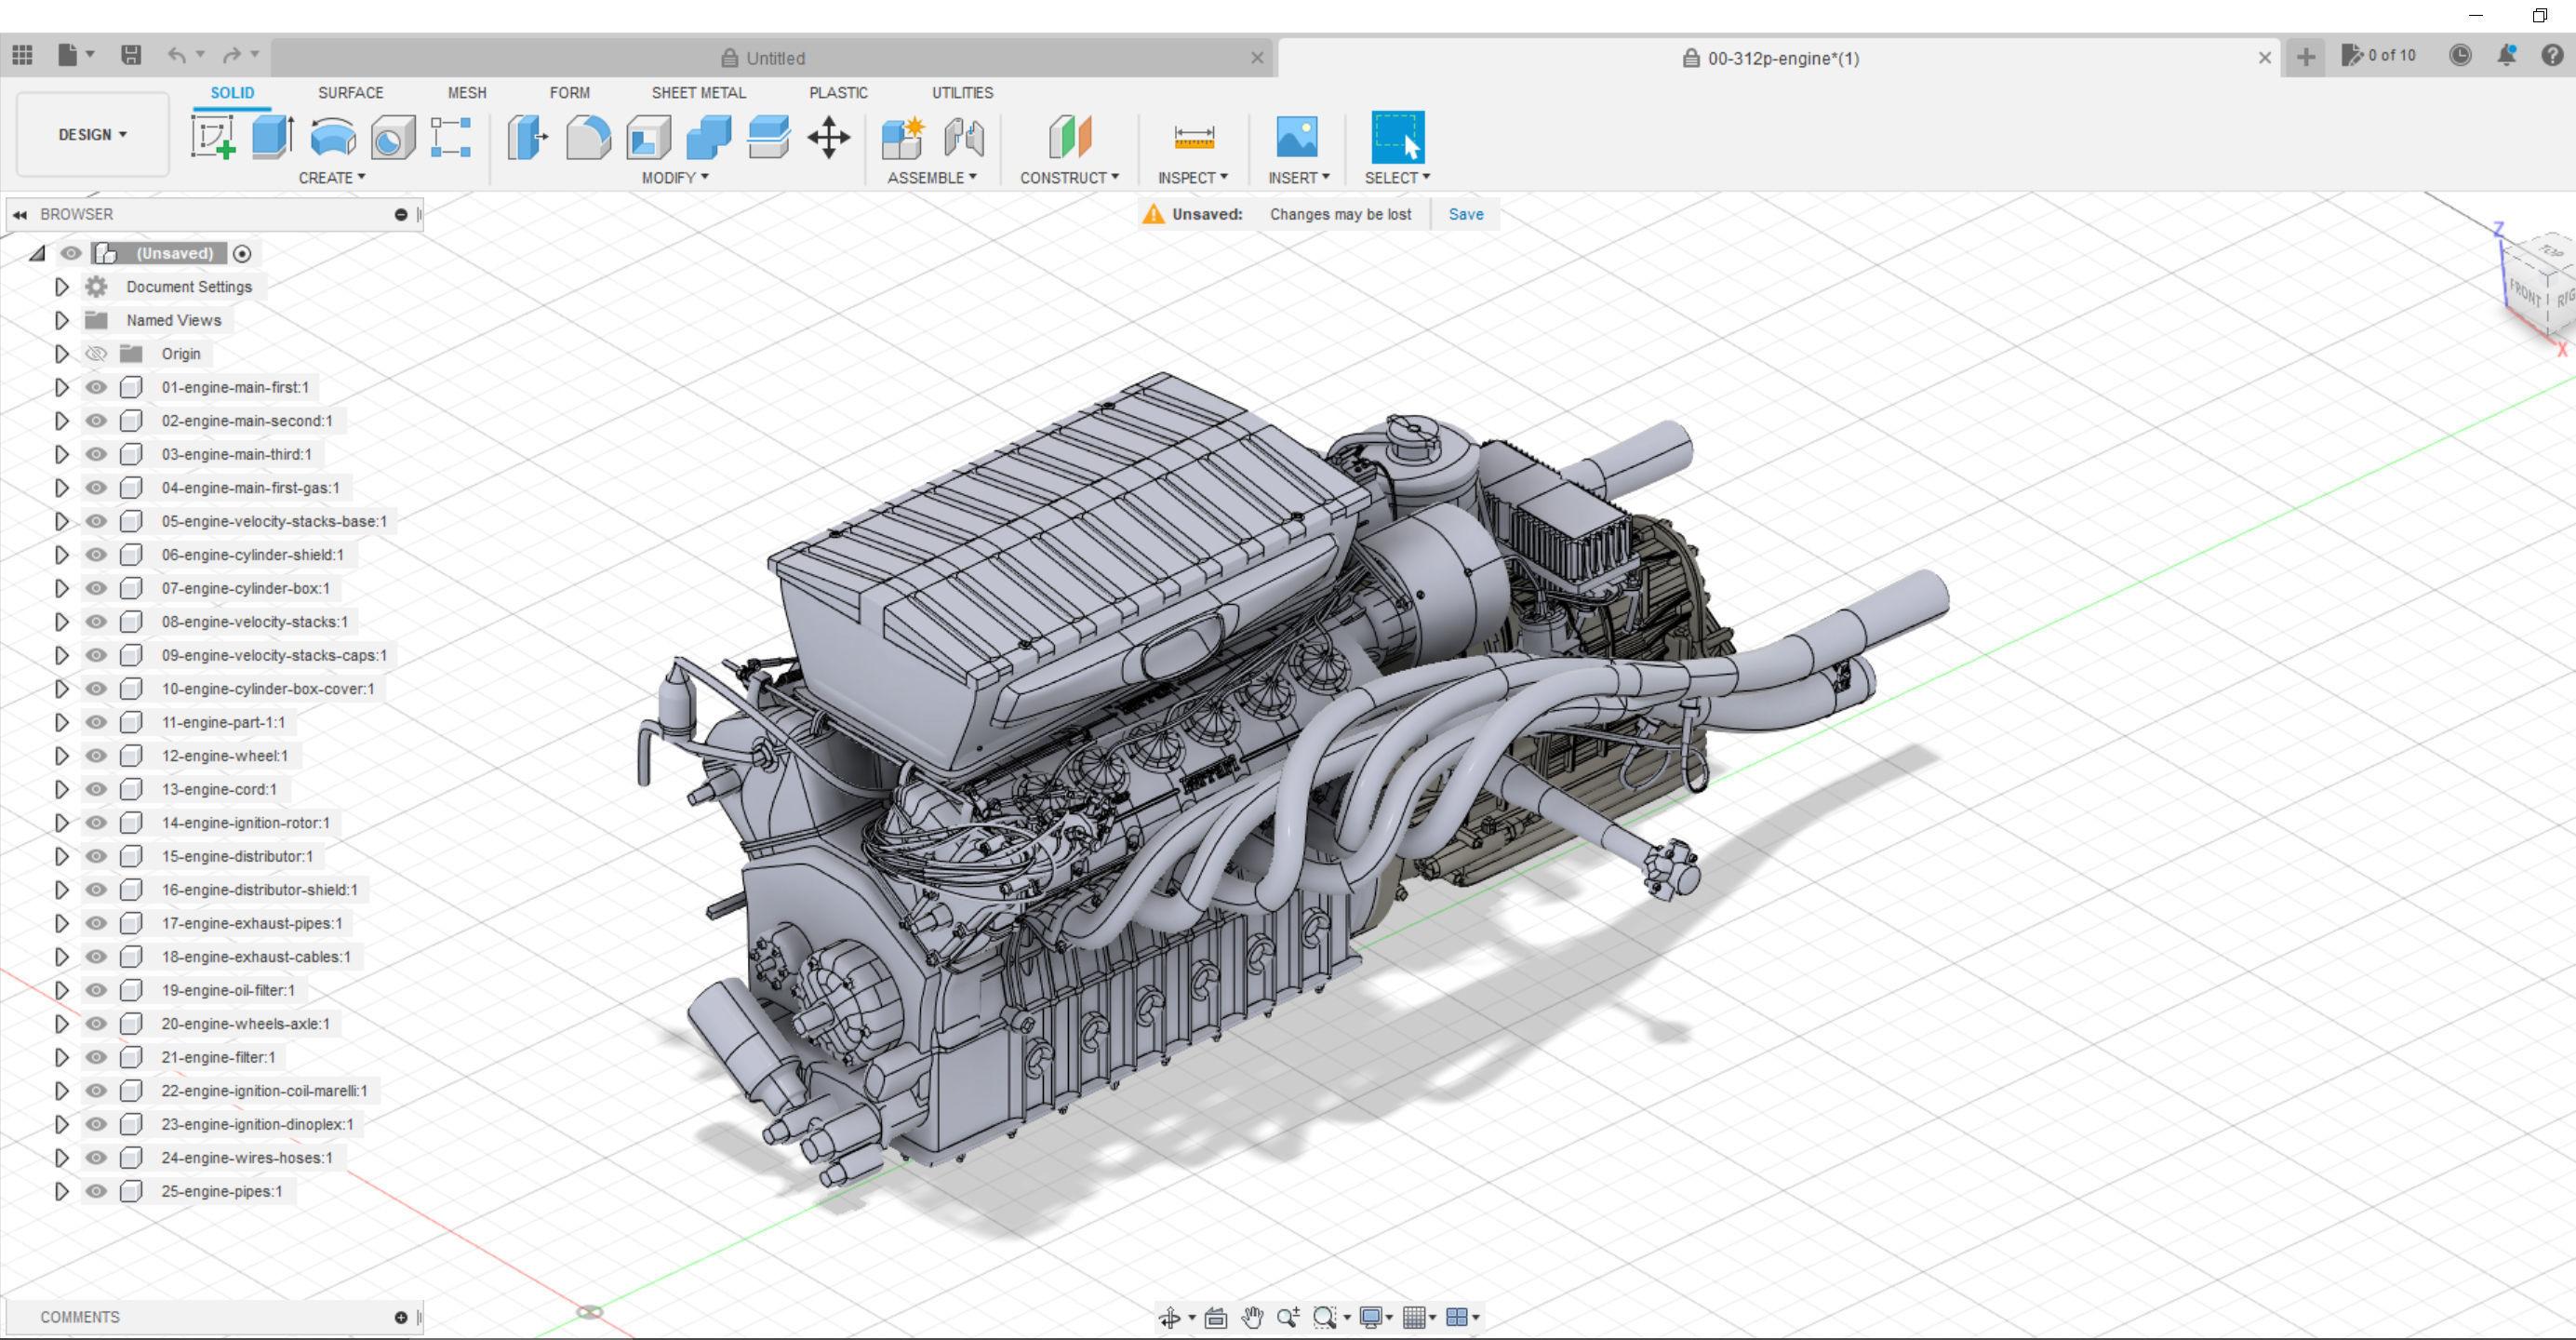Select the Extrude tool icon
This screenshot has height=1340, width=2576.
pos(272,137)
